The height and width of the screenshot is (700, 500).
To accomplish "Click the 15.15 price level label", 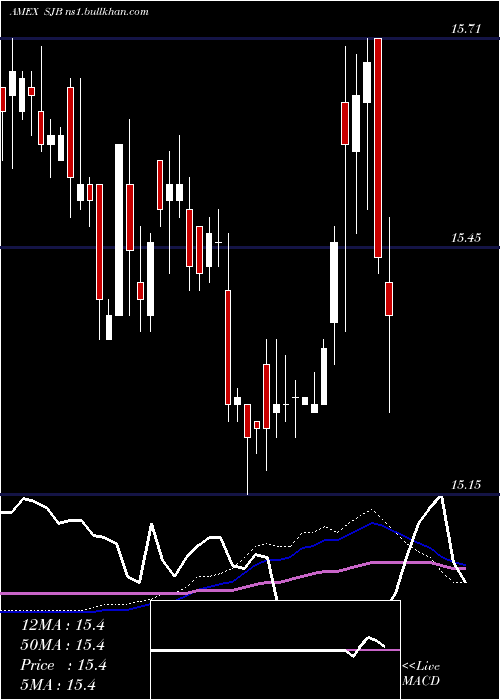I will (466, 485).
